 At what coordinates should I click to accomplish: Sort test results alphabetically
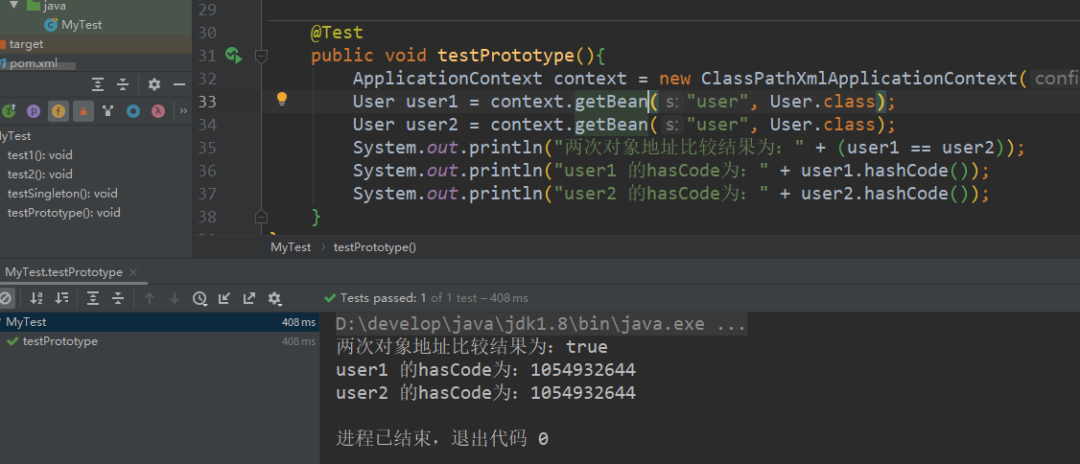click(37, 298)
